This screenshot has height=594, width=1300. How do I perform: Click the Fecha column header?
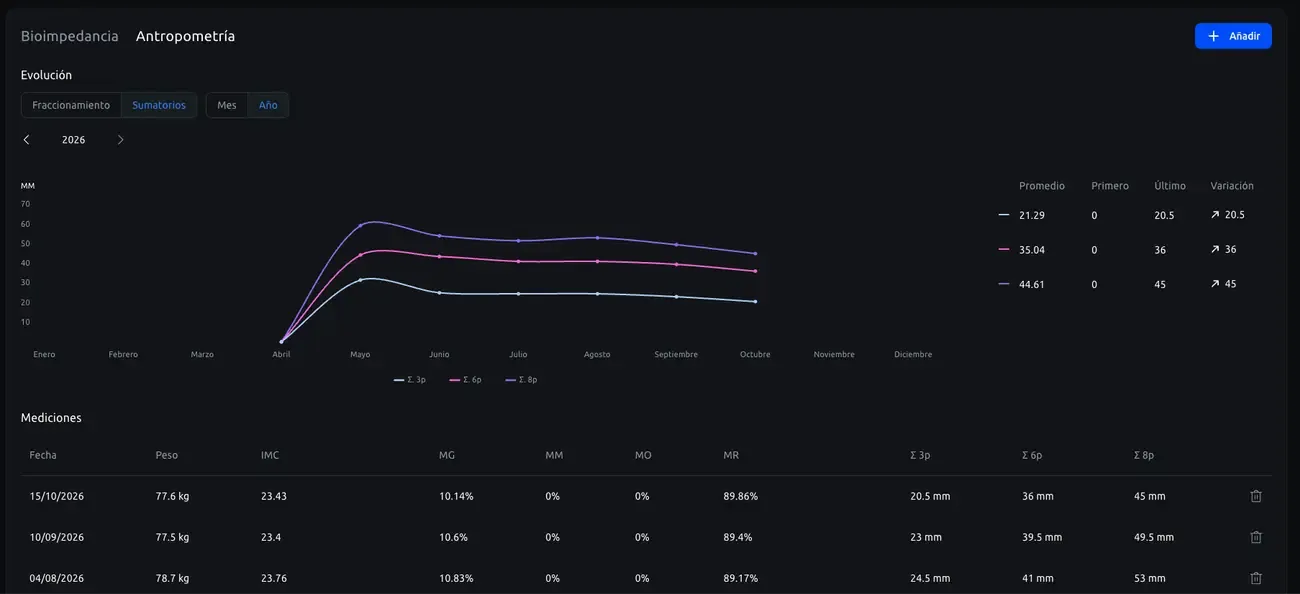tap(43, 455)
